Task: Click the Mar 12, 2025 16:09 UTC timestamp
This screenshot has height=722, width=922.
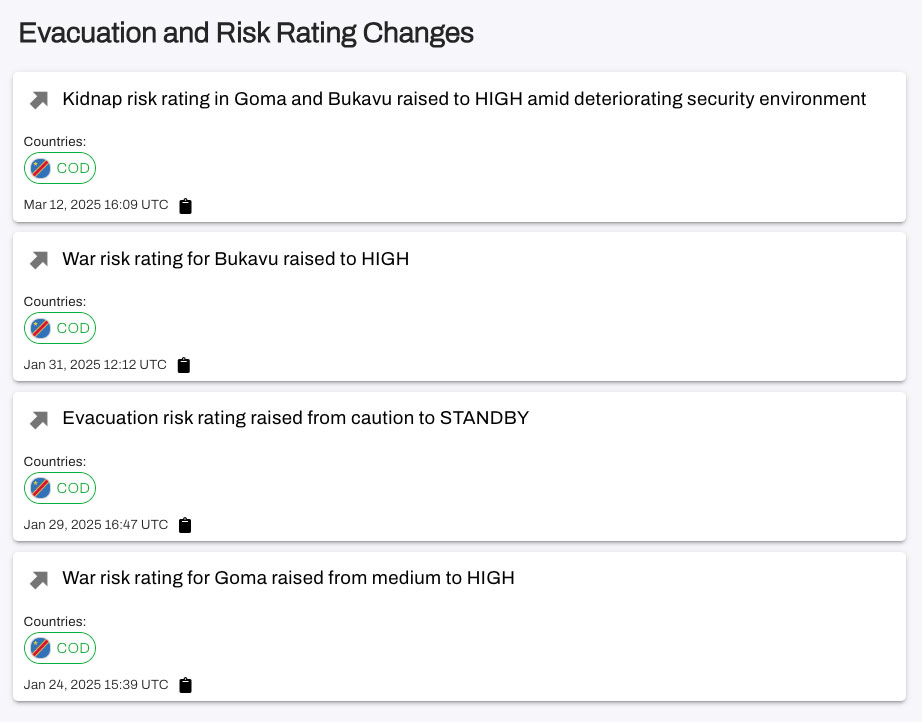Action: point(96,205)
